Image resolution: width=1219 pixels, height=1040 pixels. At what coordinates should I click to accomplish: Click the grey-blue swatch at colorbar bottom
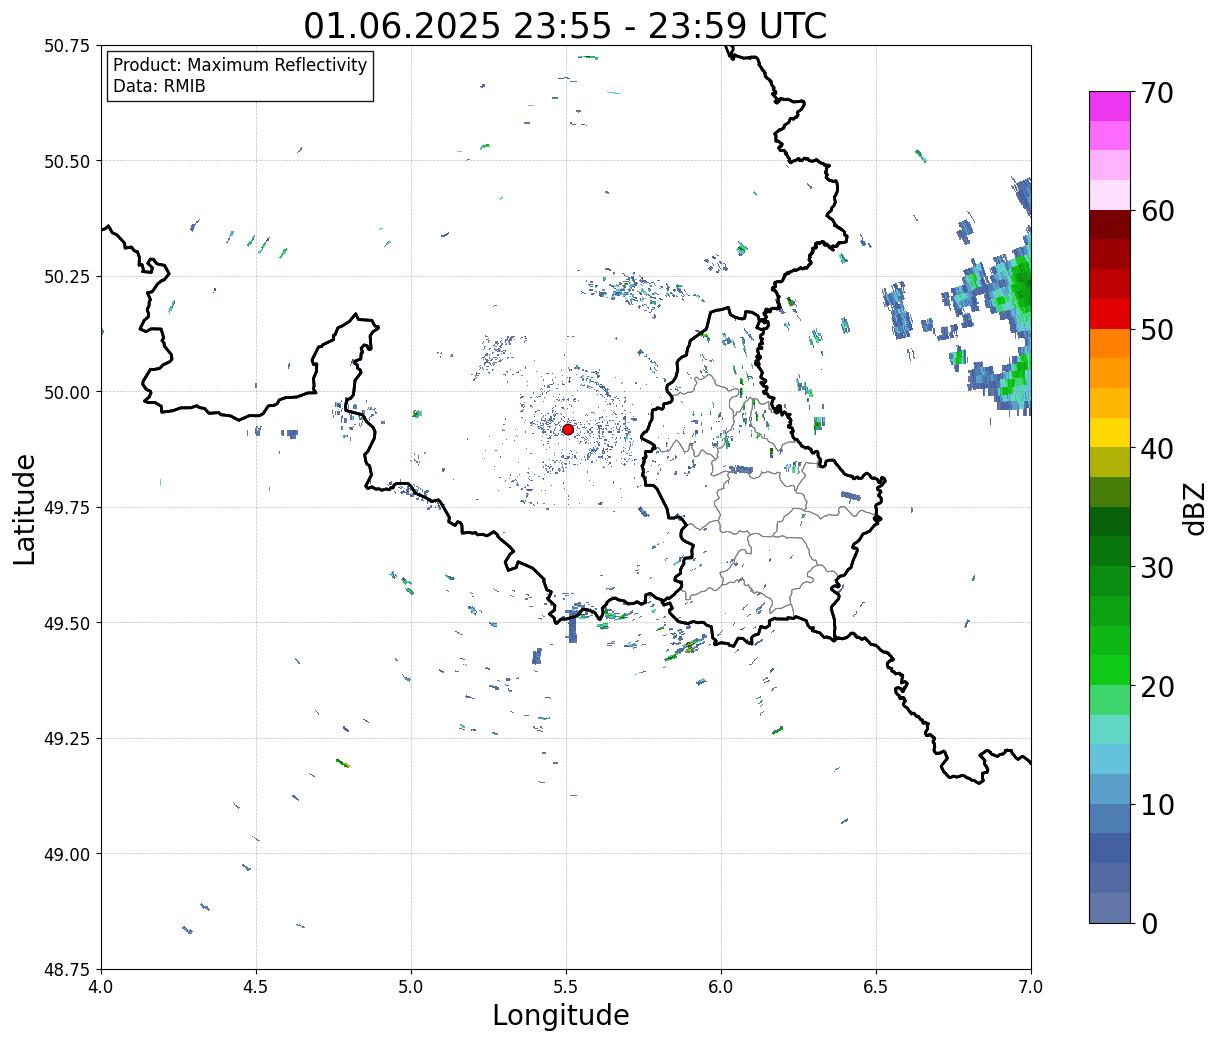pyautogui.click(x=1110, y=908)
